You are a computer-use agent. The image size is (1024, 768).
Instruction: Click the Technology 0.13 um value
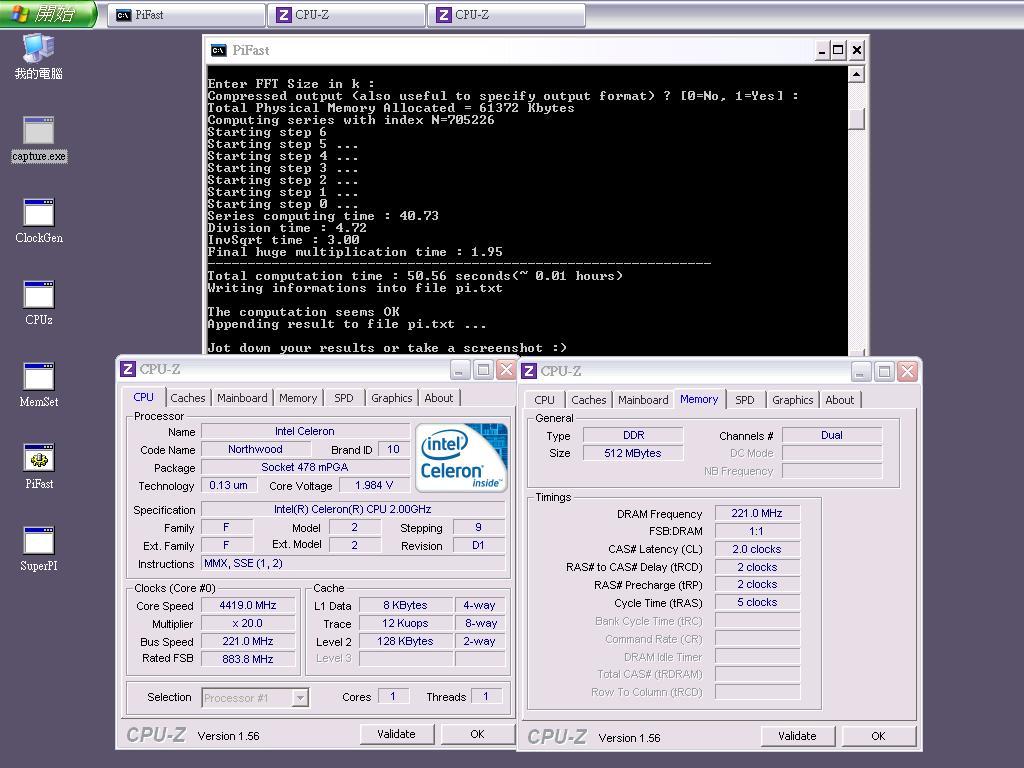tap(228, 485)
